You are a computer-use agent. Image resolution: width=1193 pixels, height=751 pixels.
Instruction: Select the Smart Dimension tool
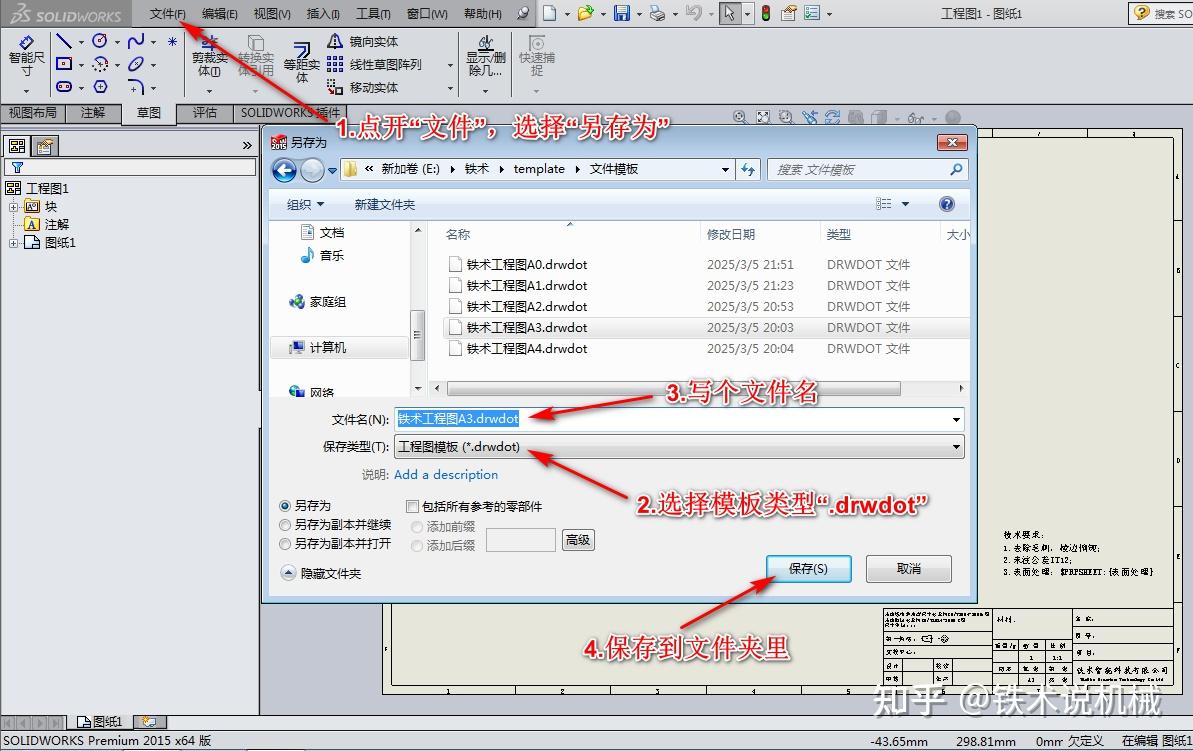point(27,56)
